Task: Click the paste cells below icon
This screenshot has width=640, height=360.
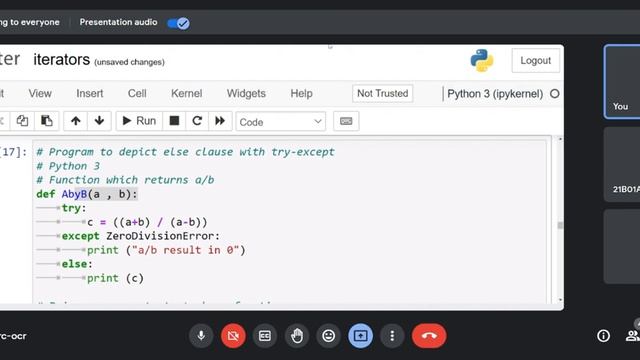Action: point(47,121)
